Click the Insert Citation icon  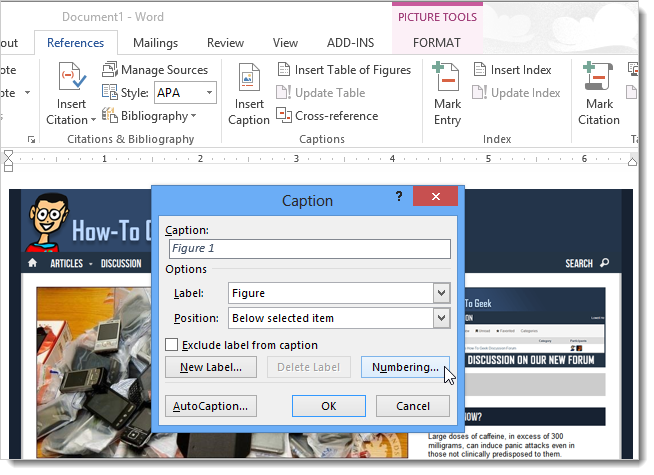(72, 77)
